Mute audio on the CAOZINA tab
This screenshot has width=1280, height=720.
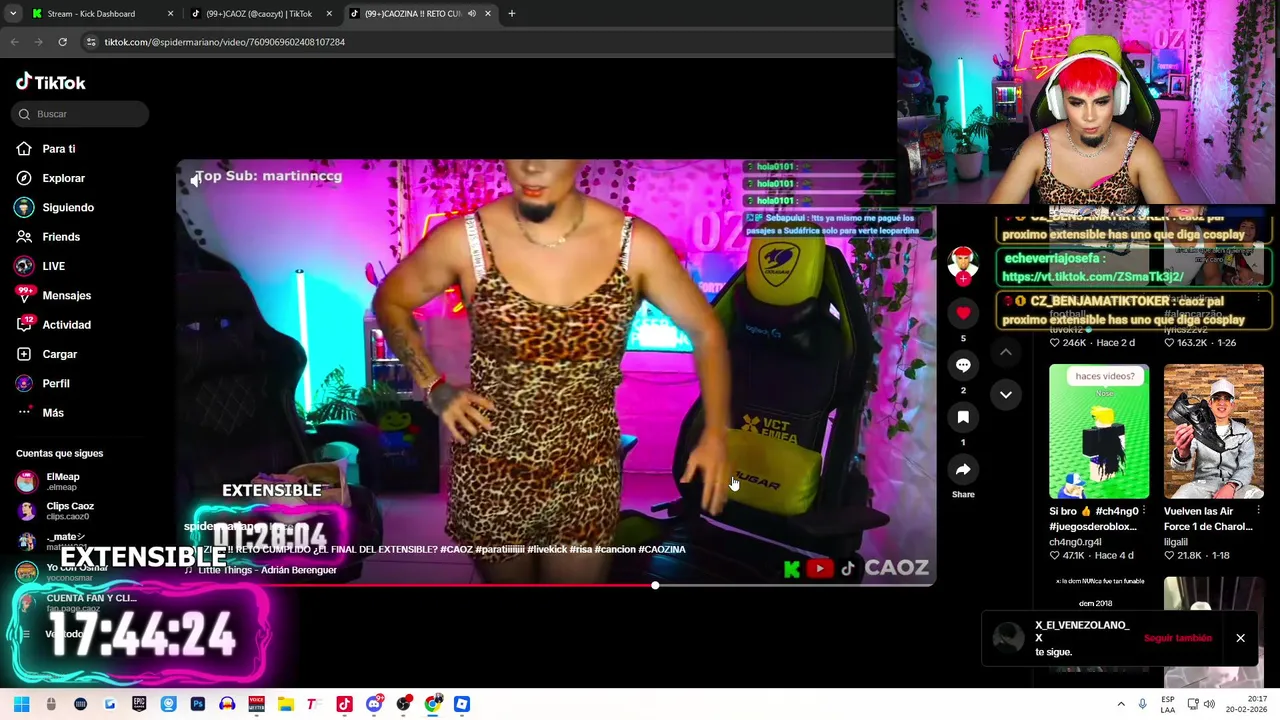tap(471, 14)
